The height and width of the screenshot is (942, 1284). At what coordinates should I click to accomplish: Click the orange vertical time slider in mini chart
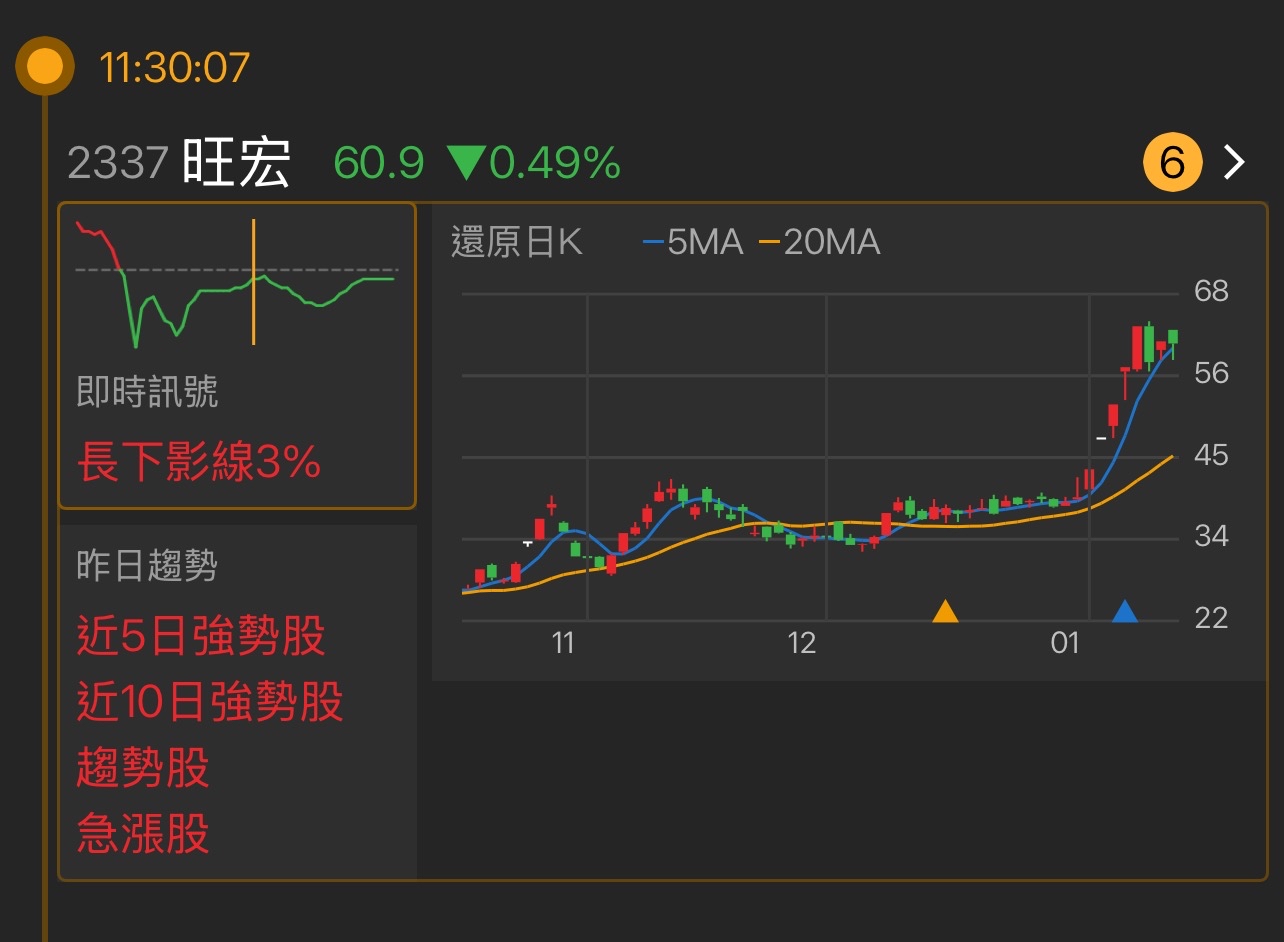[x=255, y=280]
